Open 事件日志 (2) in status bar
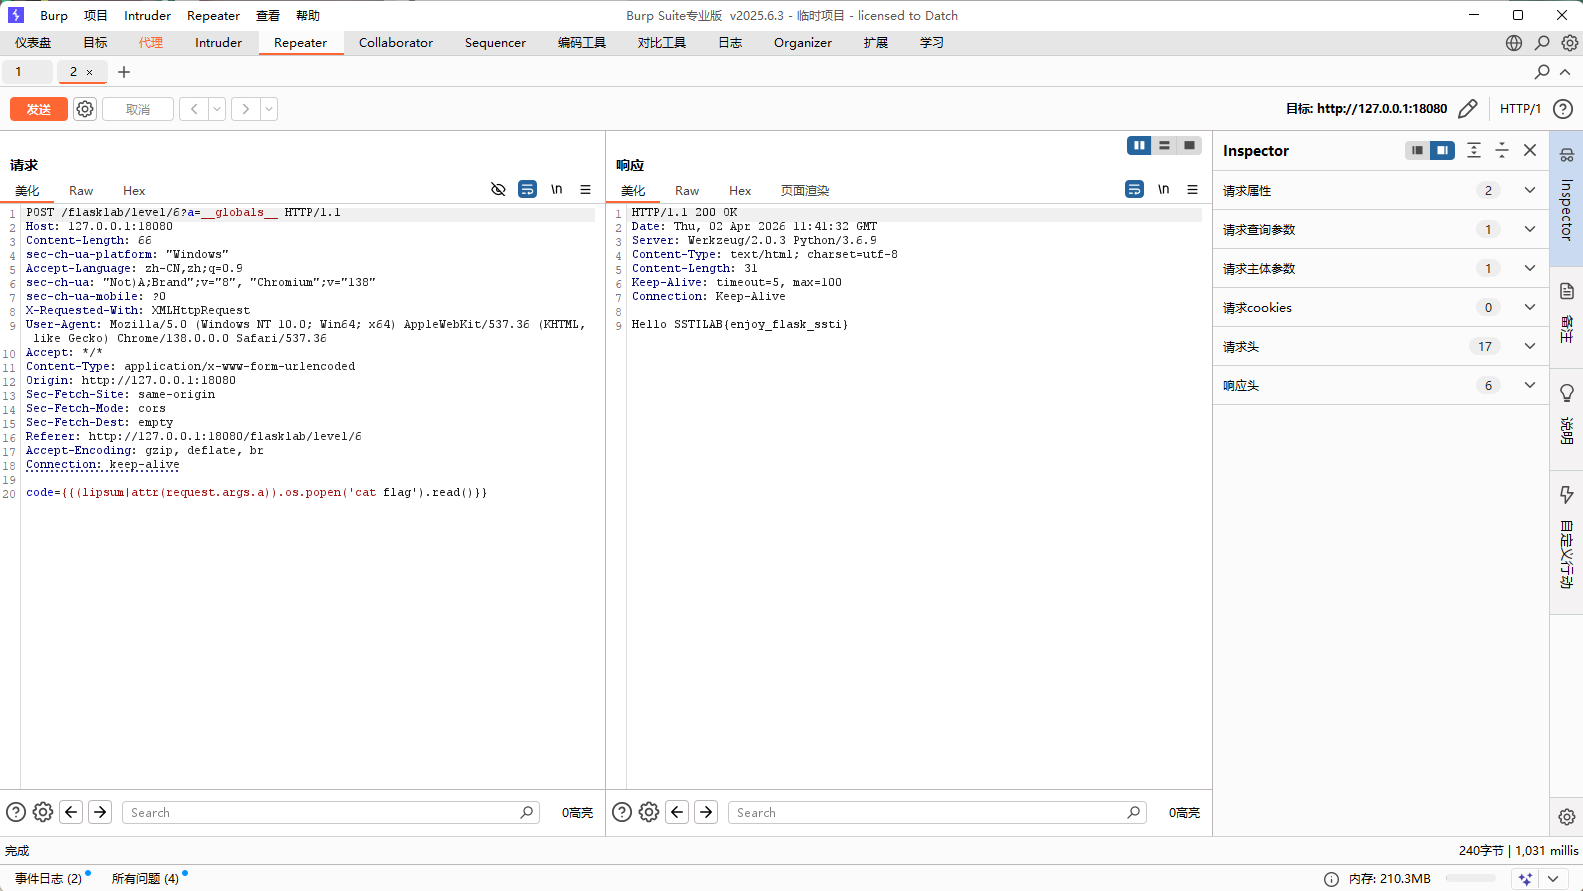 [48, 879]
